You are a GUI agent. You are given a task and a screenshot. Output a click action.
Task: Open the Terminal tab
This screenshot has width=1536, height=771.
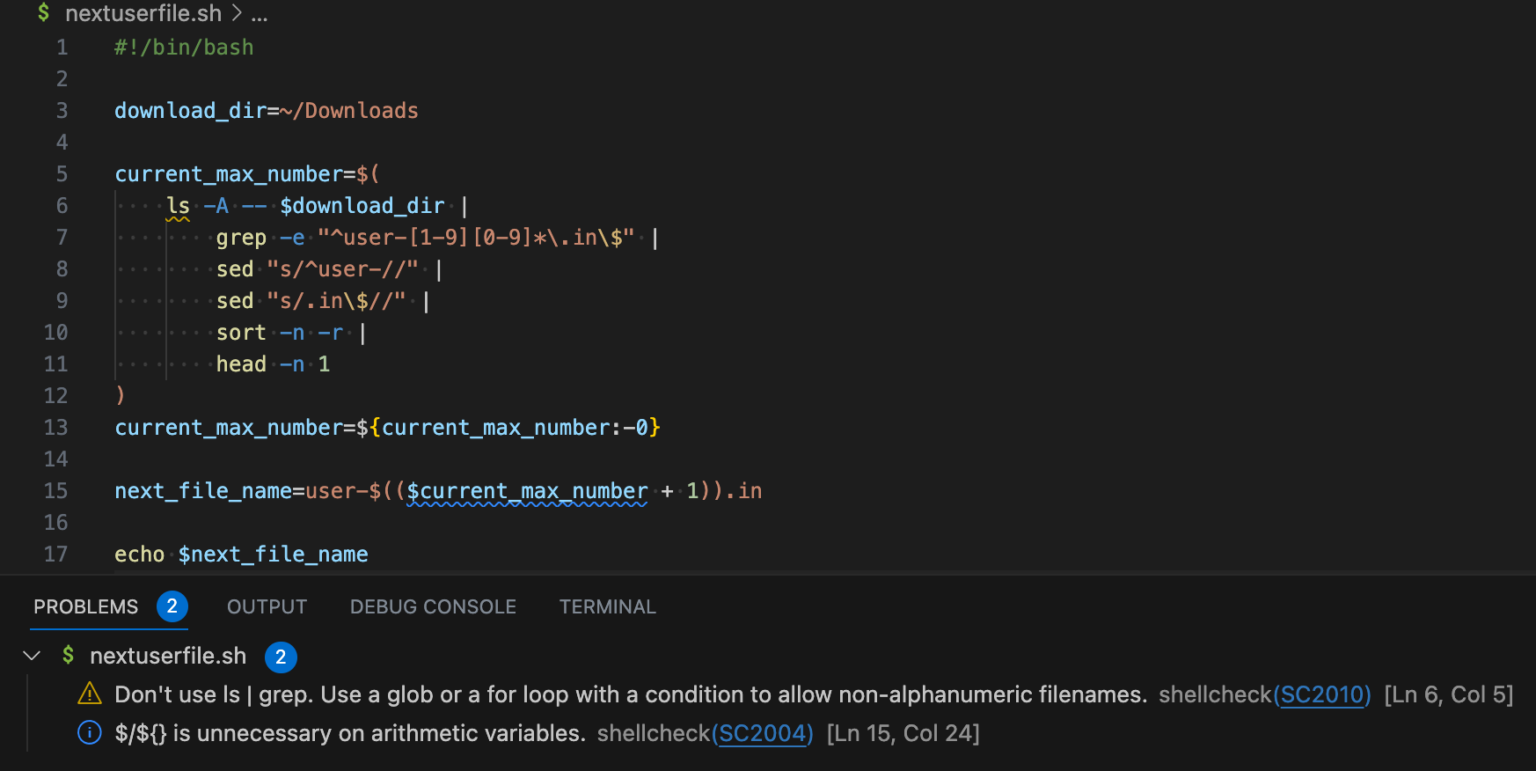coord(607,606)
